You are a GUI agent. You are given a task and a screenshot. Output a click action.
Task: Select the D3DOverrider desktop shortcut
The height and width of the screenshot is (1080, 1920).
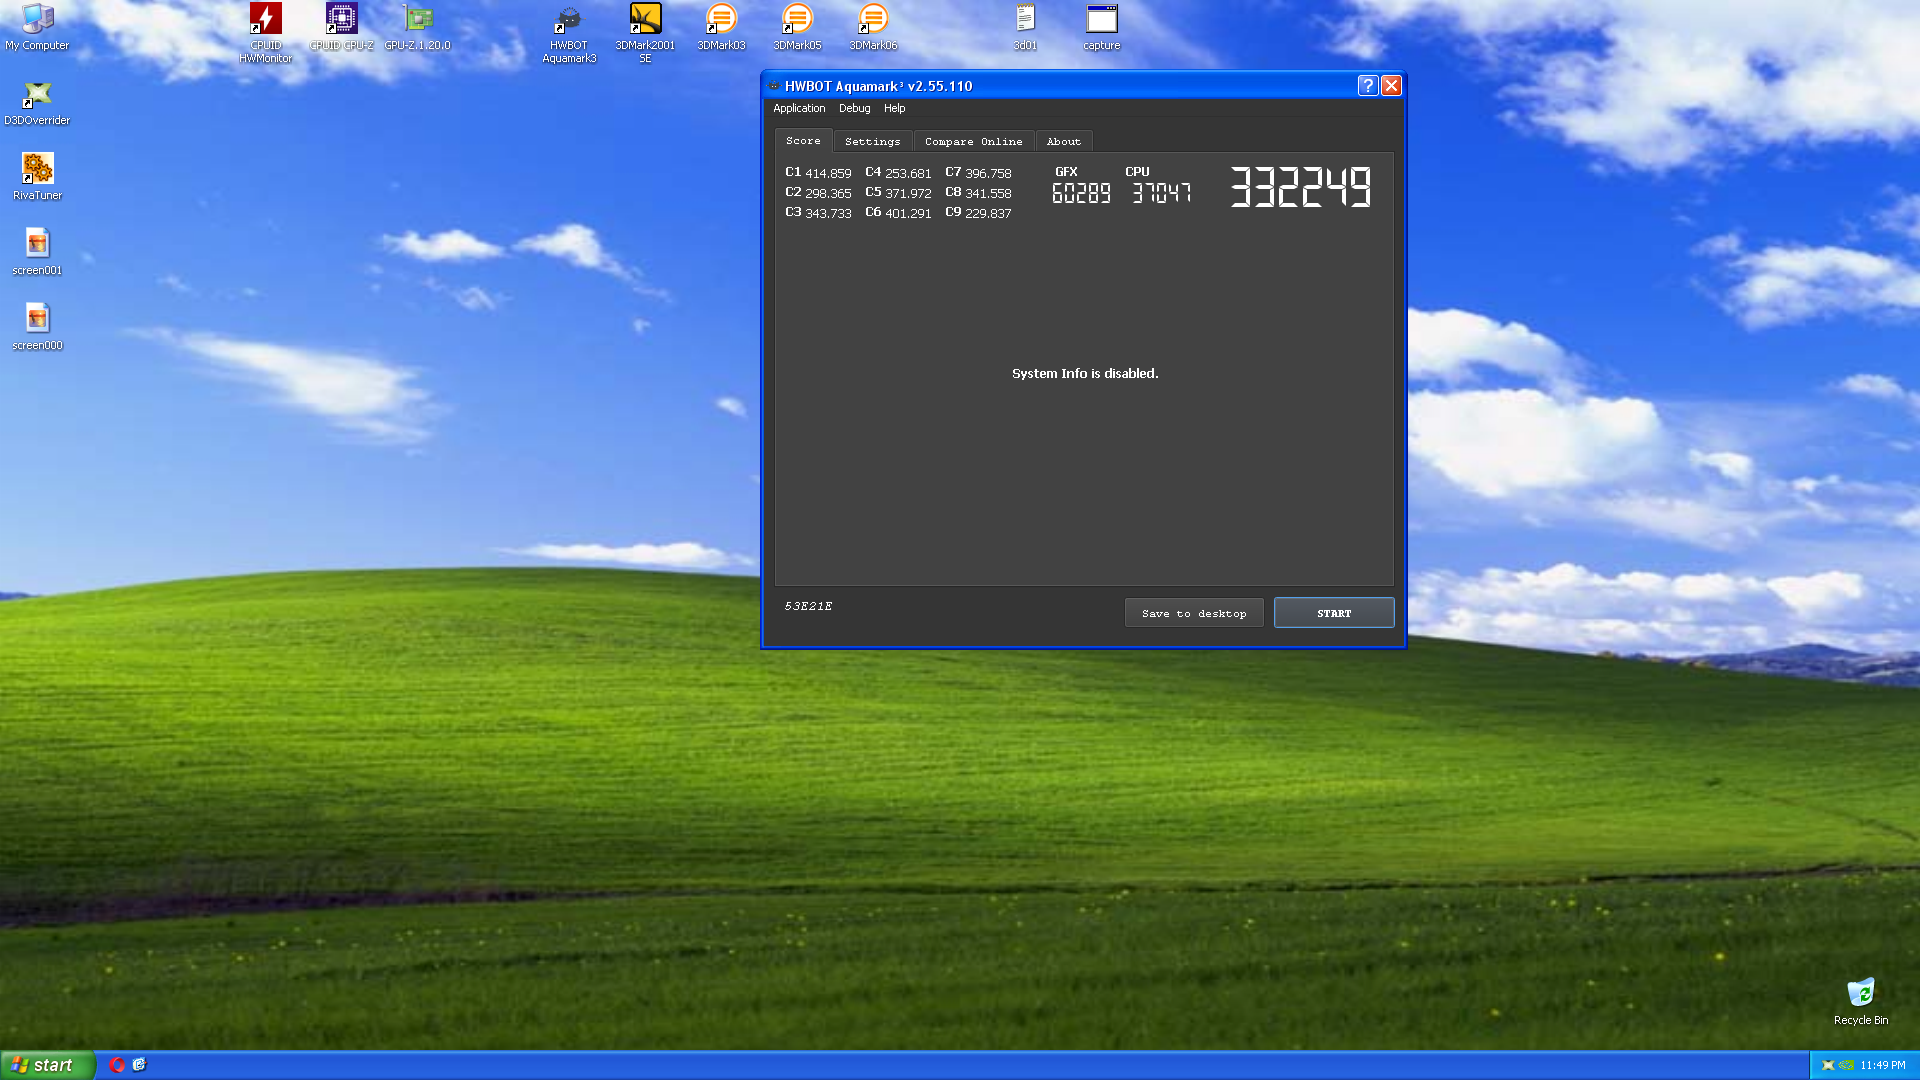pyautogui.click(x=37, y=103)
